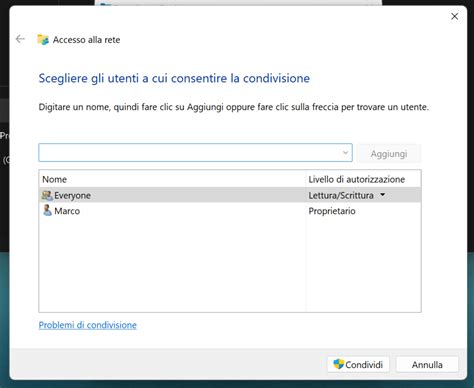Click the network folder icon beside Accesso alla rete
Image resolution: width=474 pixels, height=388 pixels.
[x=43, y=39]
